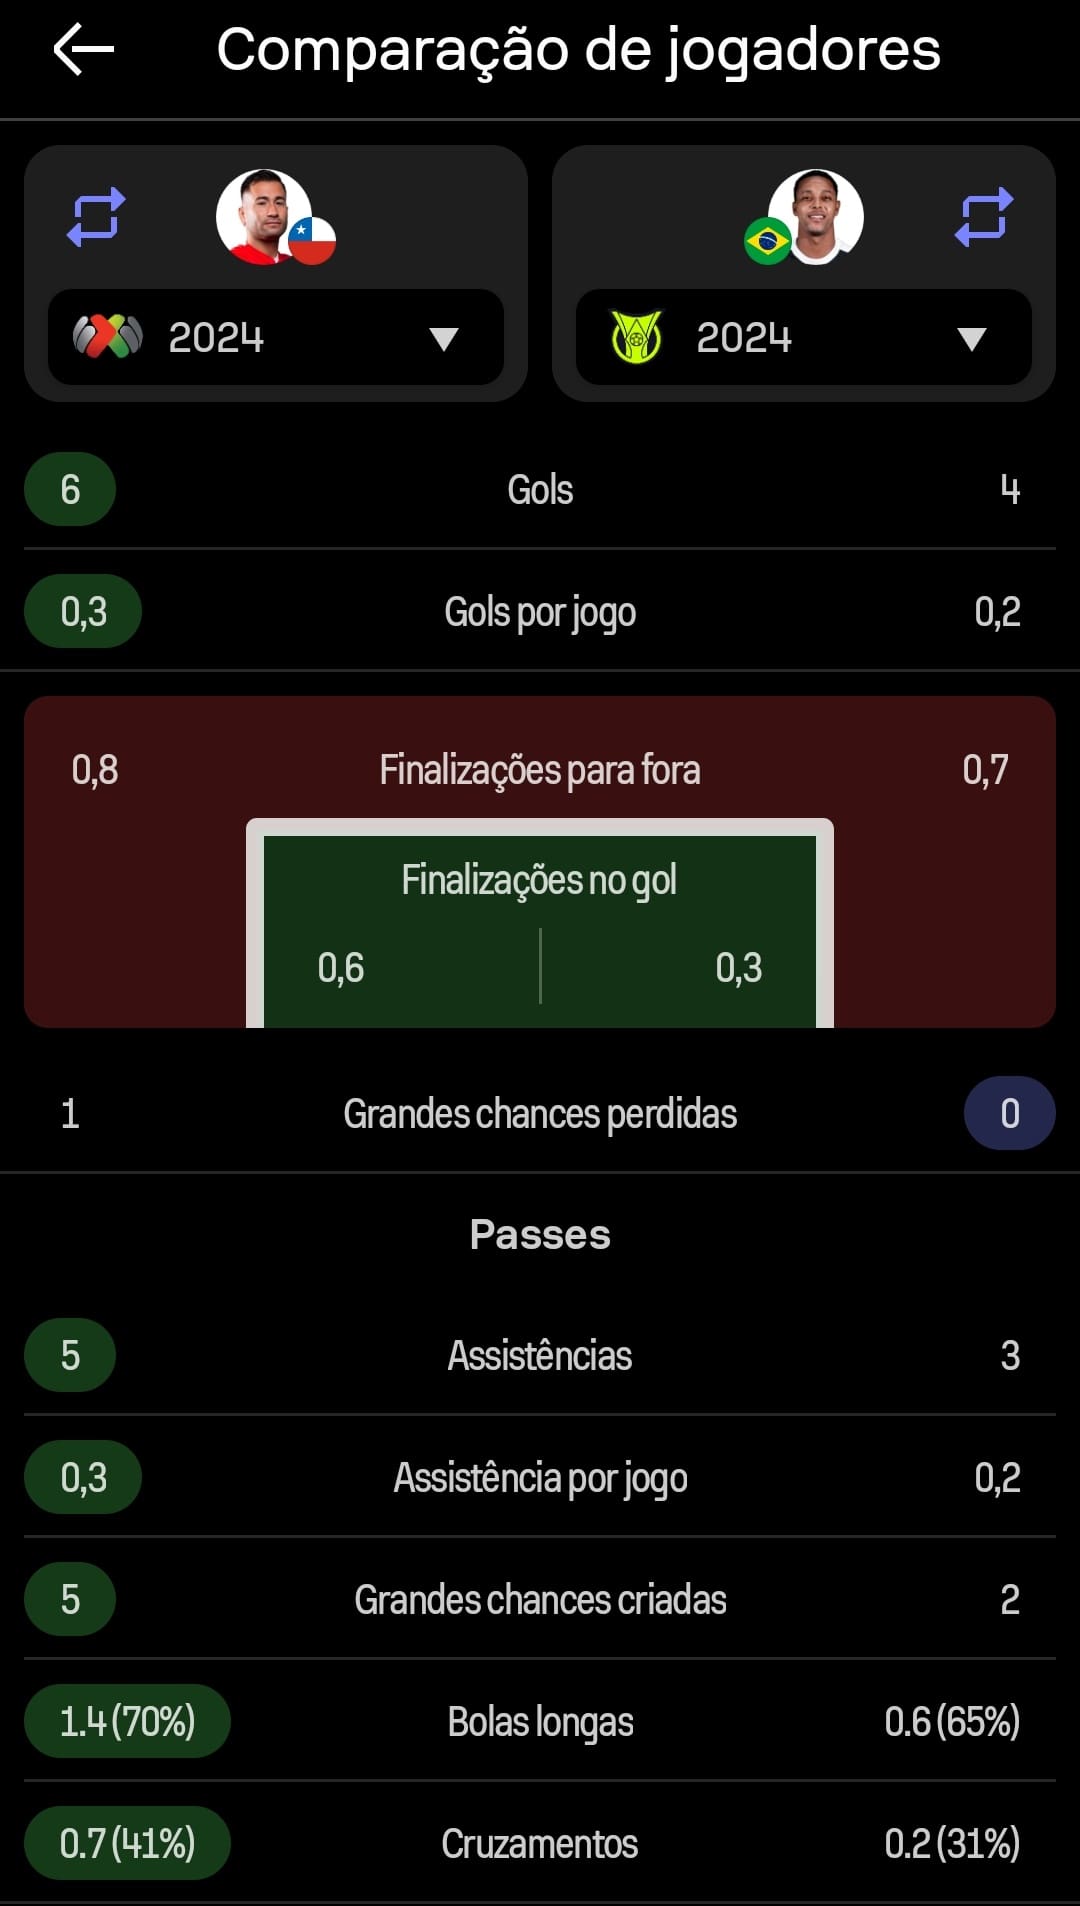Tap the Finalizações para fora label
This screenshot has height=1906, width=1080.
pos(540,770)
